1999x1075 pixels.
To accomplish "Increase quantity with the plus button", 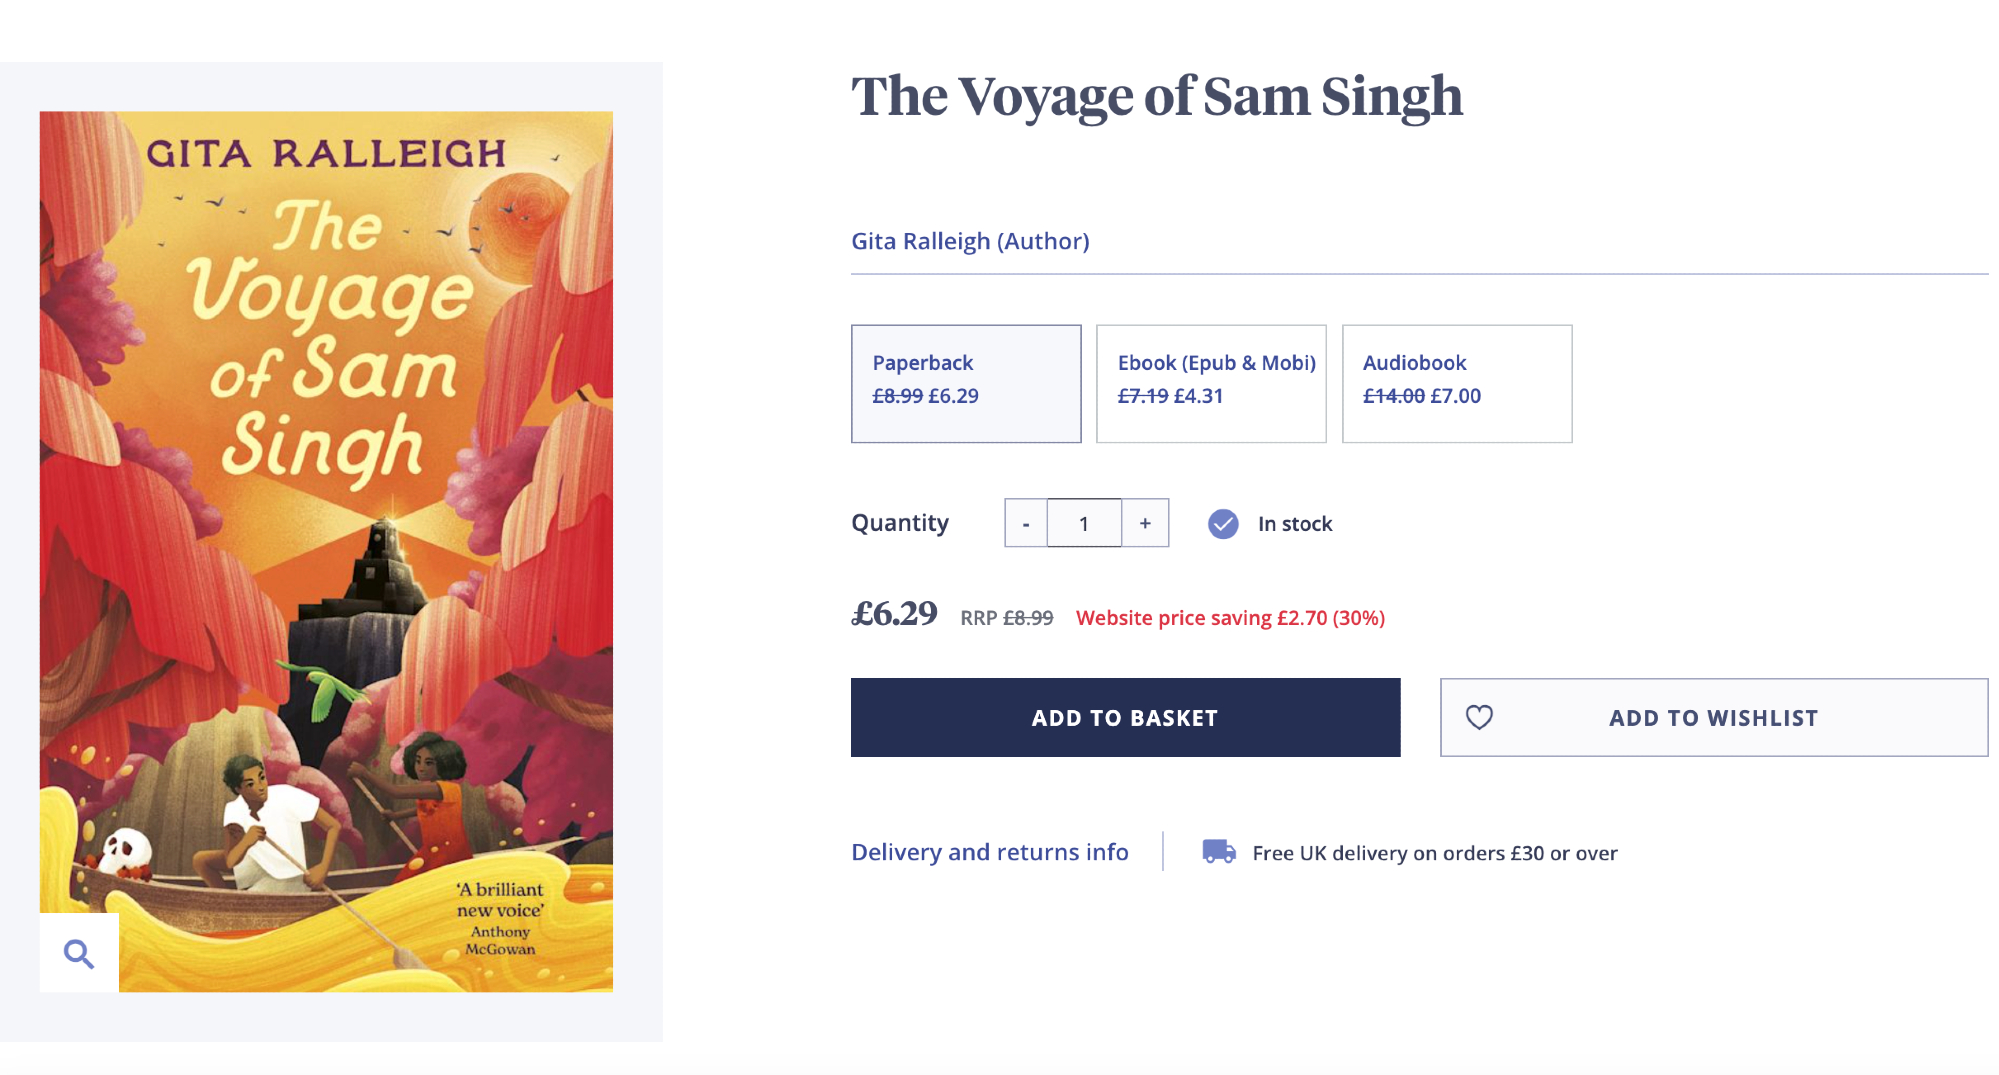I will click(1145, 524).
